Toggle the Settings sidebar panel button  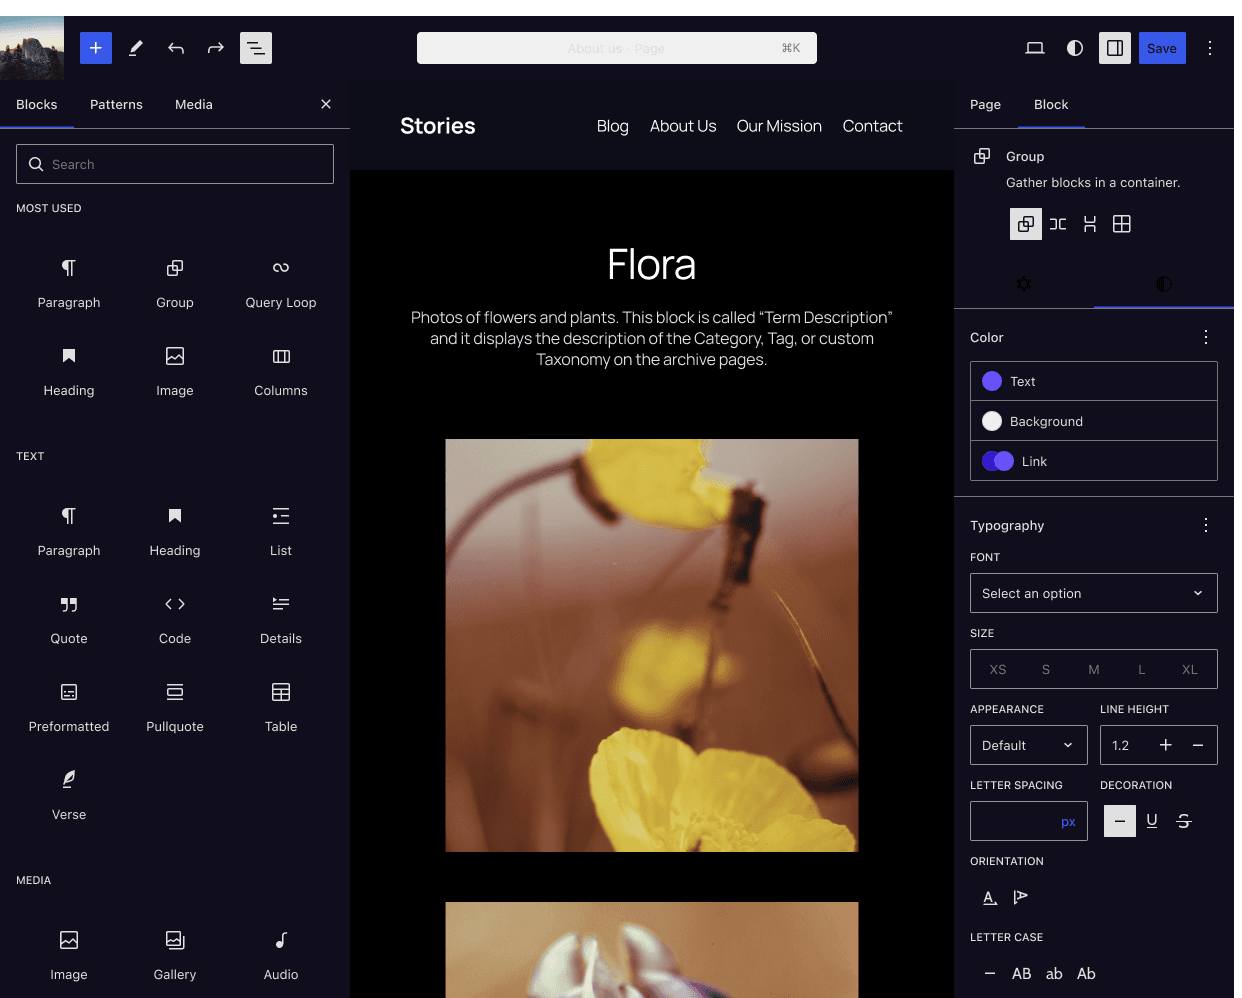coord(1115,48)
